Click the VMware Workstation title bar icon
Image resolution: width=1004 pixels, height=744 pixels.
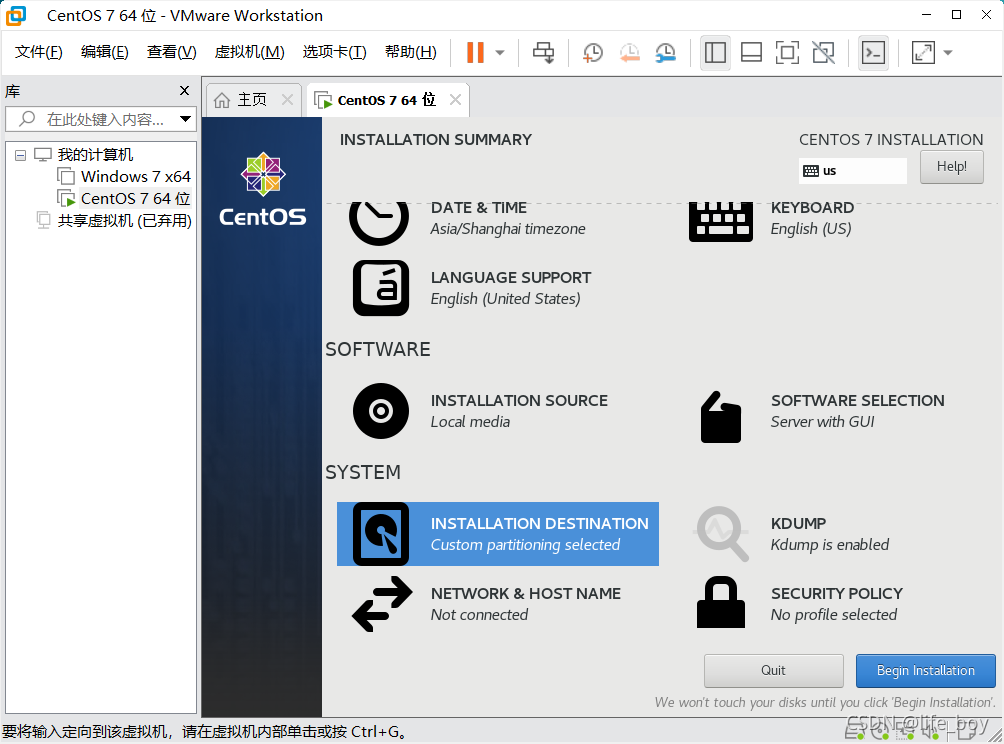pyautogui.click(x=16, y=15)
